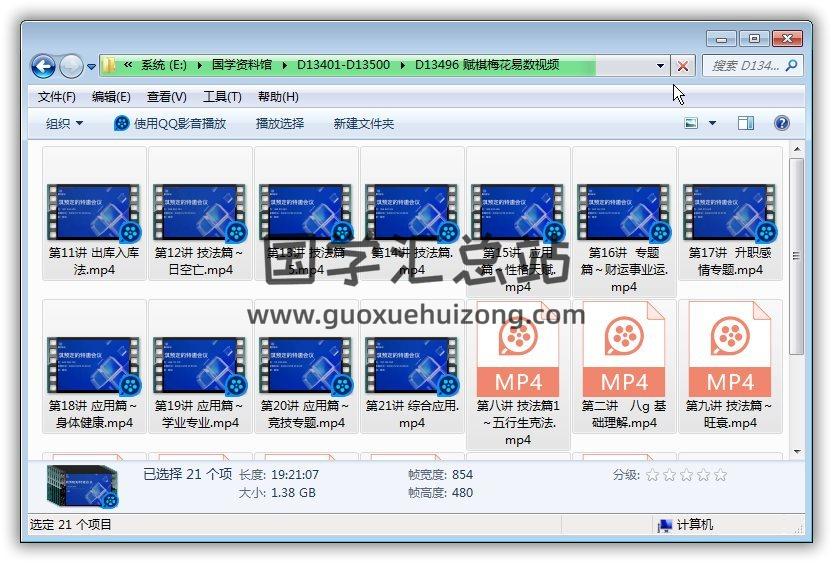This screenshot has width=833, height=563.
Task: Toggle the preview pane icon
Action: coord(746,123)
